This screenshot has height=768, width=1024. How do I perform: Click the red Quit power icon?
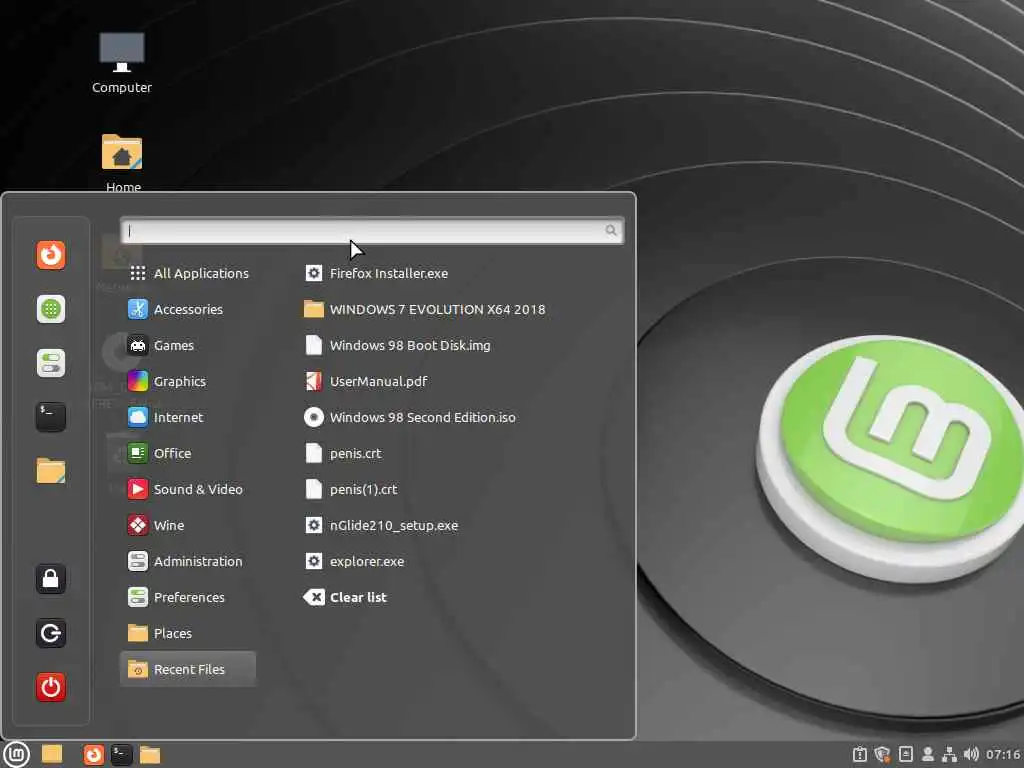(51, 687)
